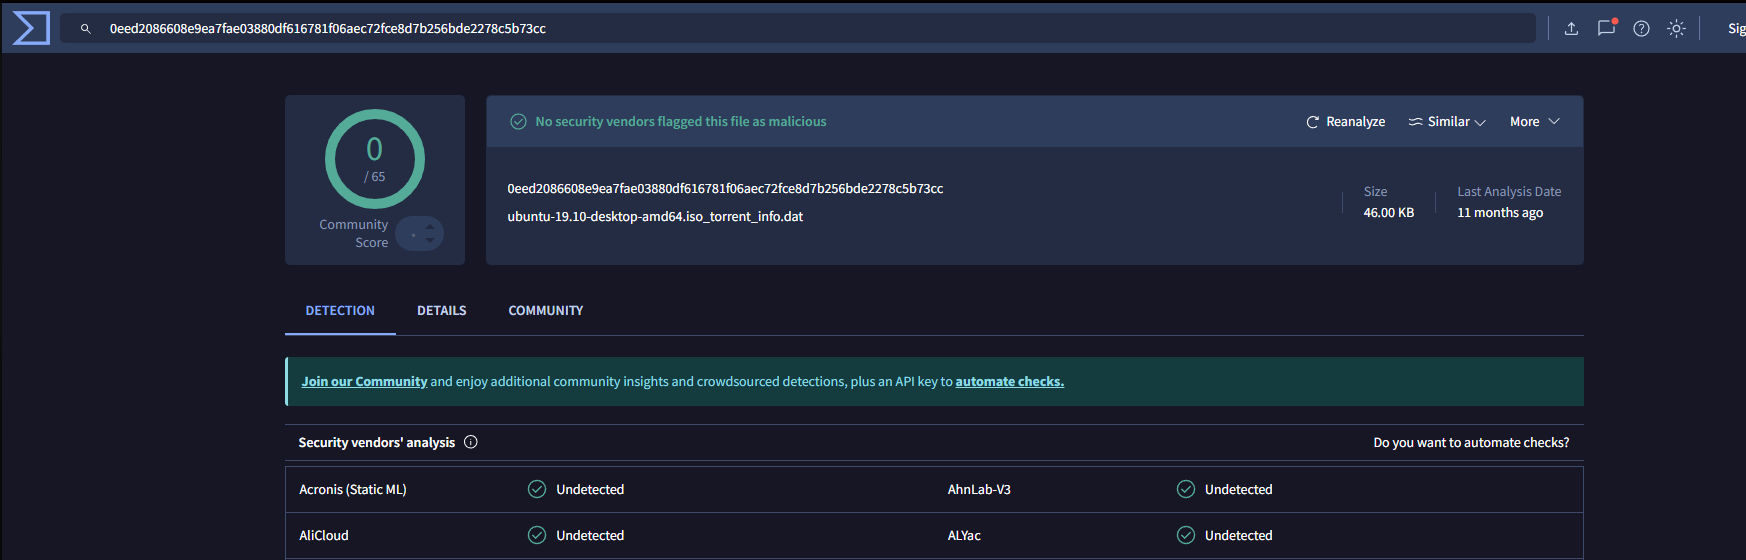Open the upload file icon

coord(1571,29)
